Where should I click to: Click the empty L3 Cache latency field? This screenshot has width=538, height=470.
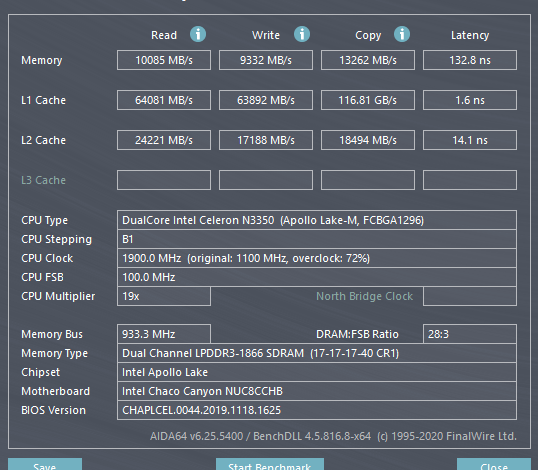470,180
